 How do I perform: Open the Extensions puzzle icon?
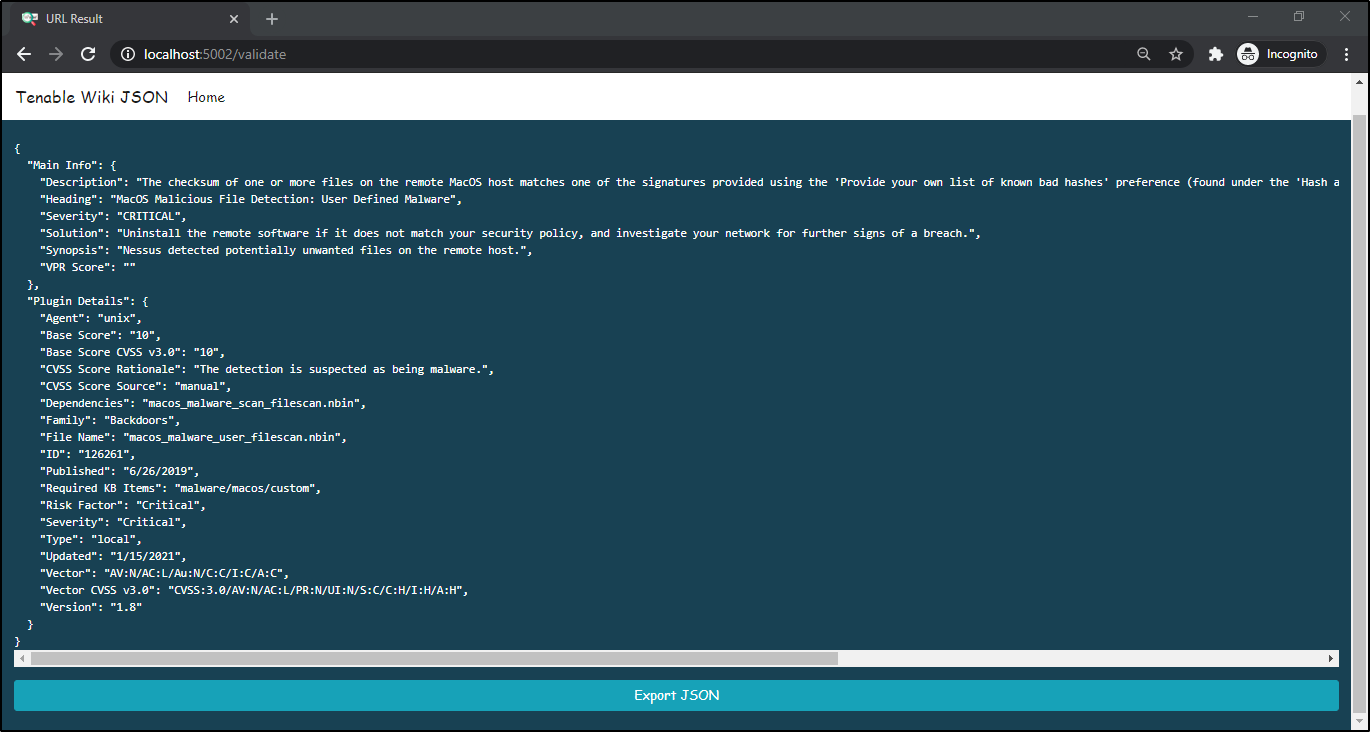(x=1216, y=54)
